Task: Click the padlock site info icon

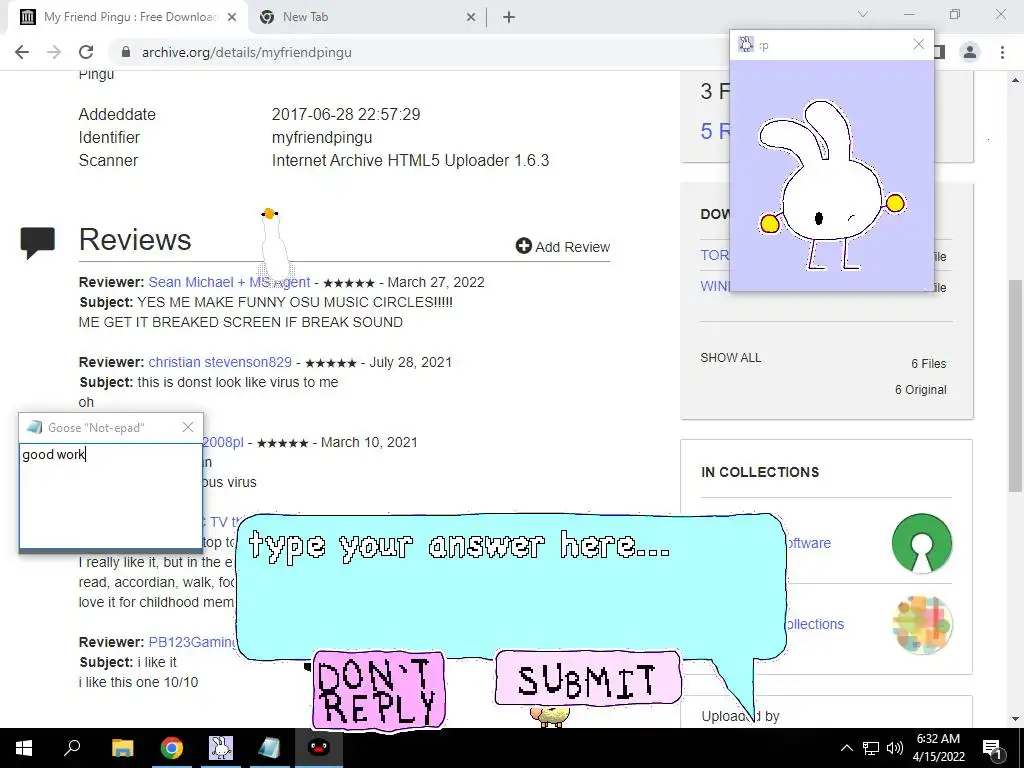Action: (126, 52)
